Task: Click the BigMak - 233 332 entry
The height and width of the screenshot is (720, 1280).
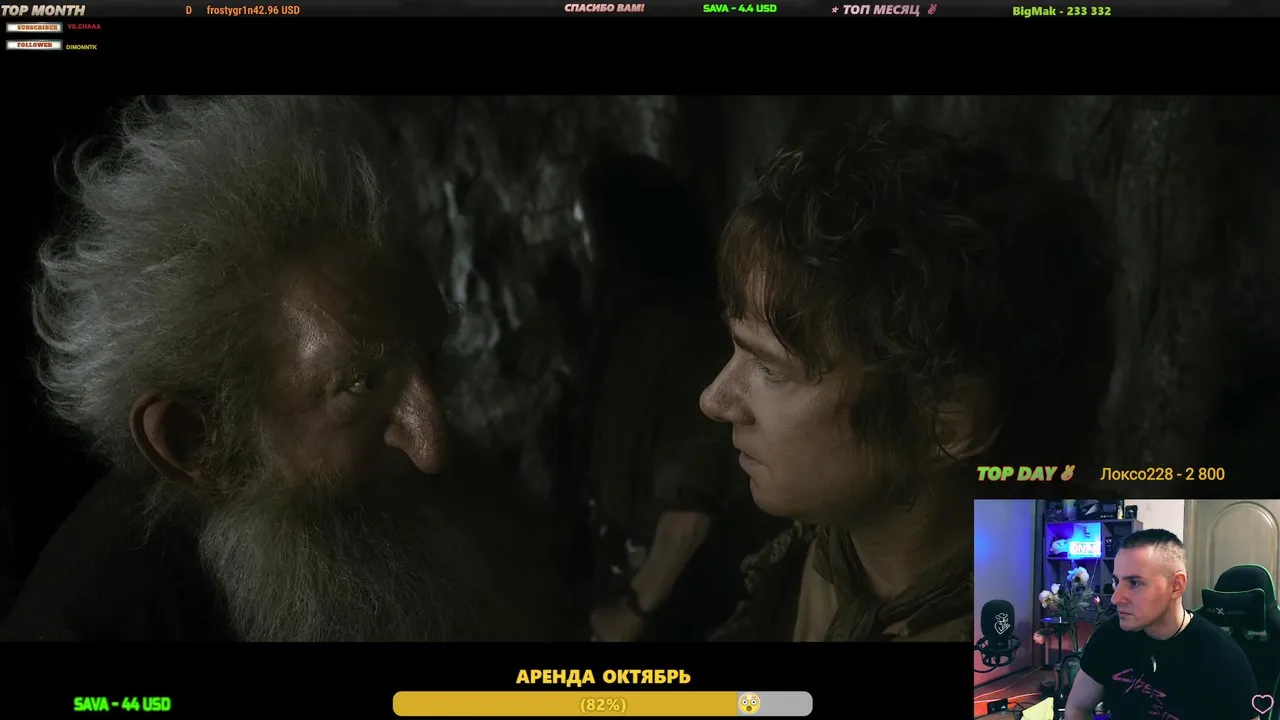Action: (x=1062, y=11)
